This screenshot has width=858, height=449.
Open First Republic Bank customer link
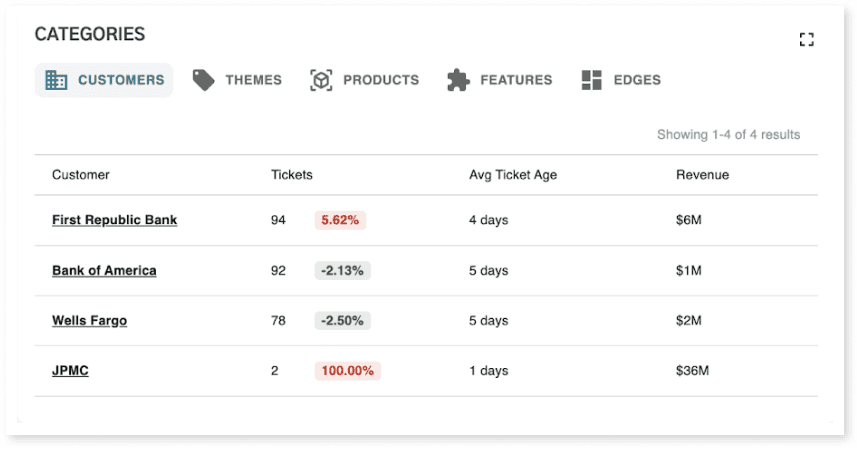tap(114, 220)
